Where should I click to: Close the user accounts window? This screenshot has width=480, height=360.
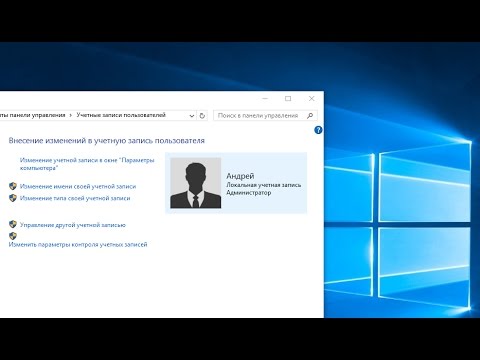(x=311, y=99)
